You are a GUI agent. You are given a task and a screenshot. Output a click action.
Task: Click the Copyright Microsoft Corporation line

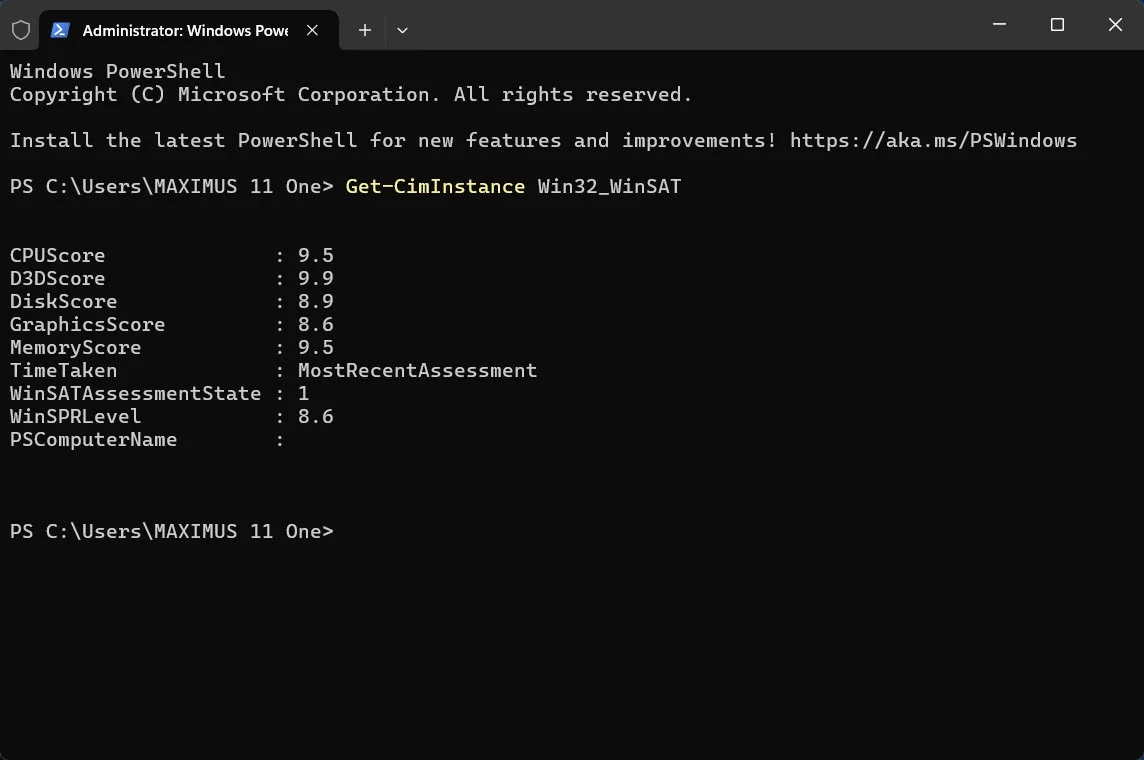pyautogui.click(x=350, y=95)
